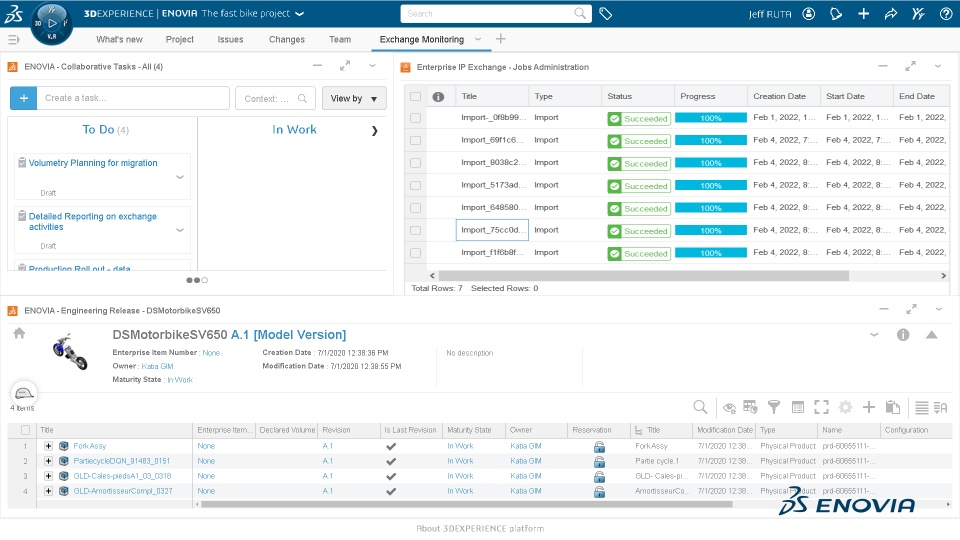Click the 3DEXPERIENCE compass play button
The width and height of the screenshot is (960, 540).
pyautogui.click(x=51, y=23)
